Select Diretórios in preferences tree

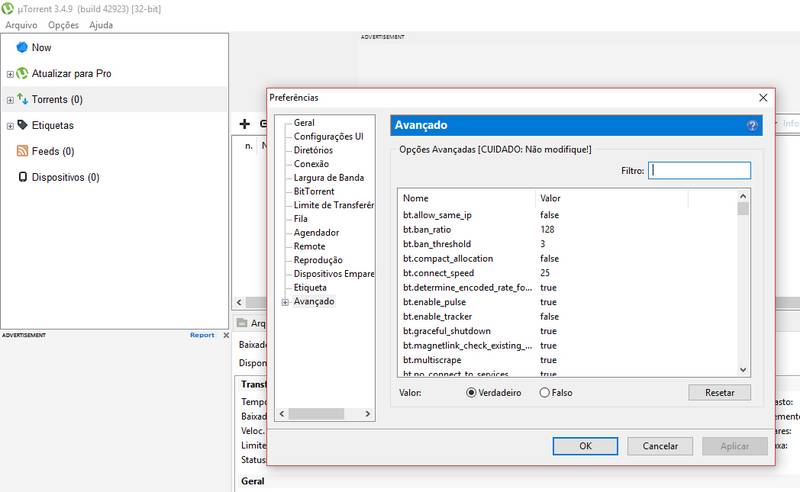(313, 150)
